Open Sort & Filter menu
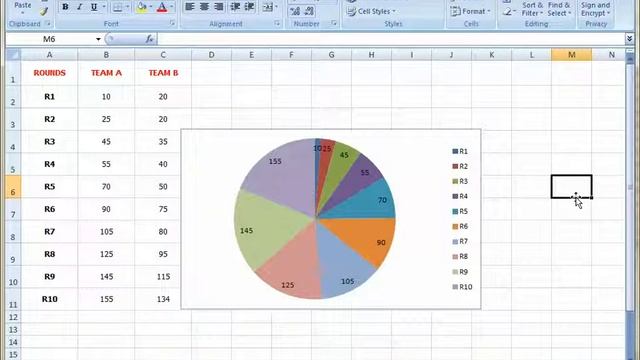 tap(533, 9)
